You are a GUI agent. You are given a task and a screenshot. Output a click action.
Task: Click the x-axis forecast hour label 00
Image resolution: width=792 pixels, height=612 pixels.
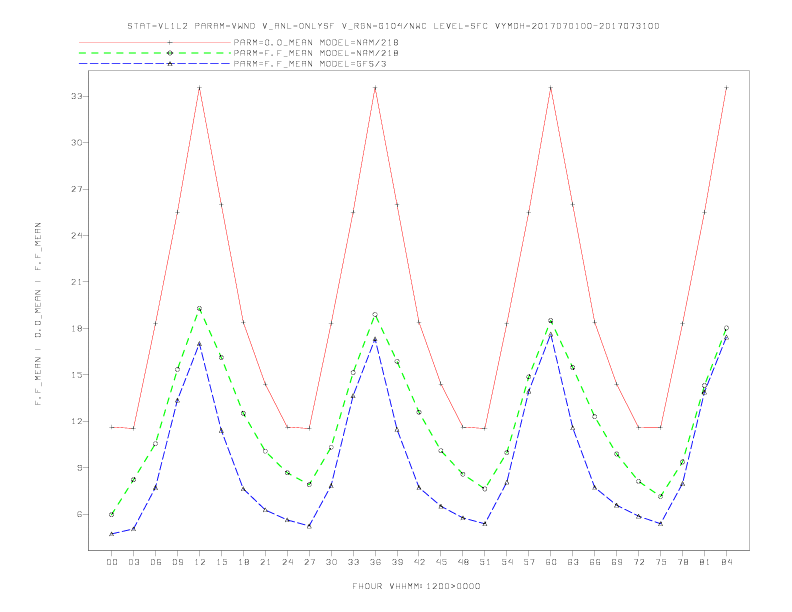click(x=112, y=562)
